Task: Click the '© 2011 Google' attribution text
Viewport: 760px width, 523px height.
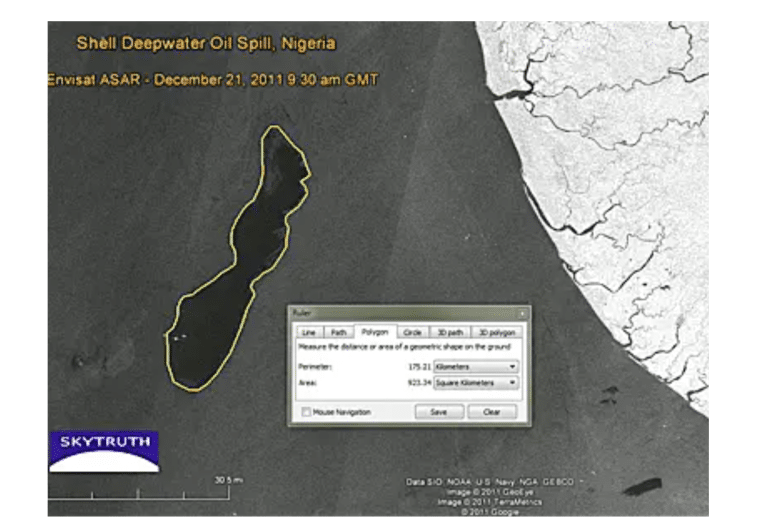Action: click(490, 512)
